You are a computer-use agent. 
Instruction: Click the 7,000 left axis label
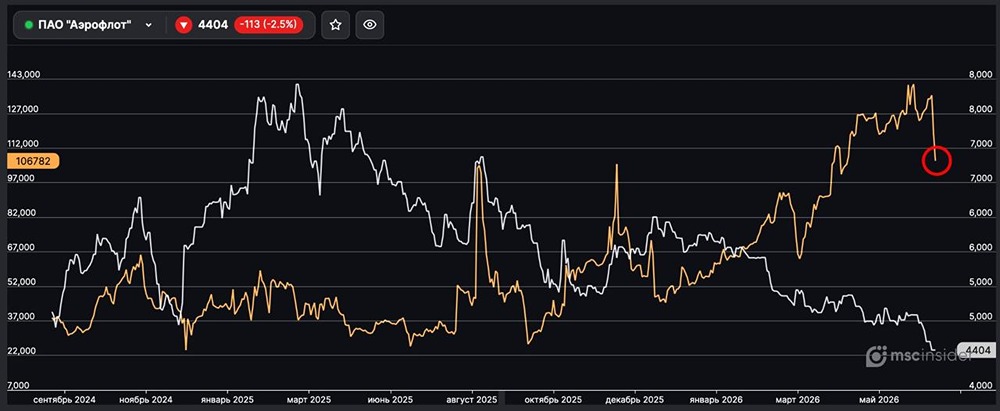[20, 386]
